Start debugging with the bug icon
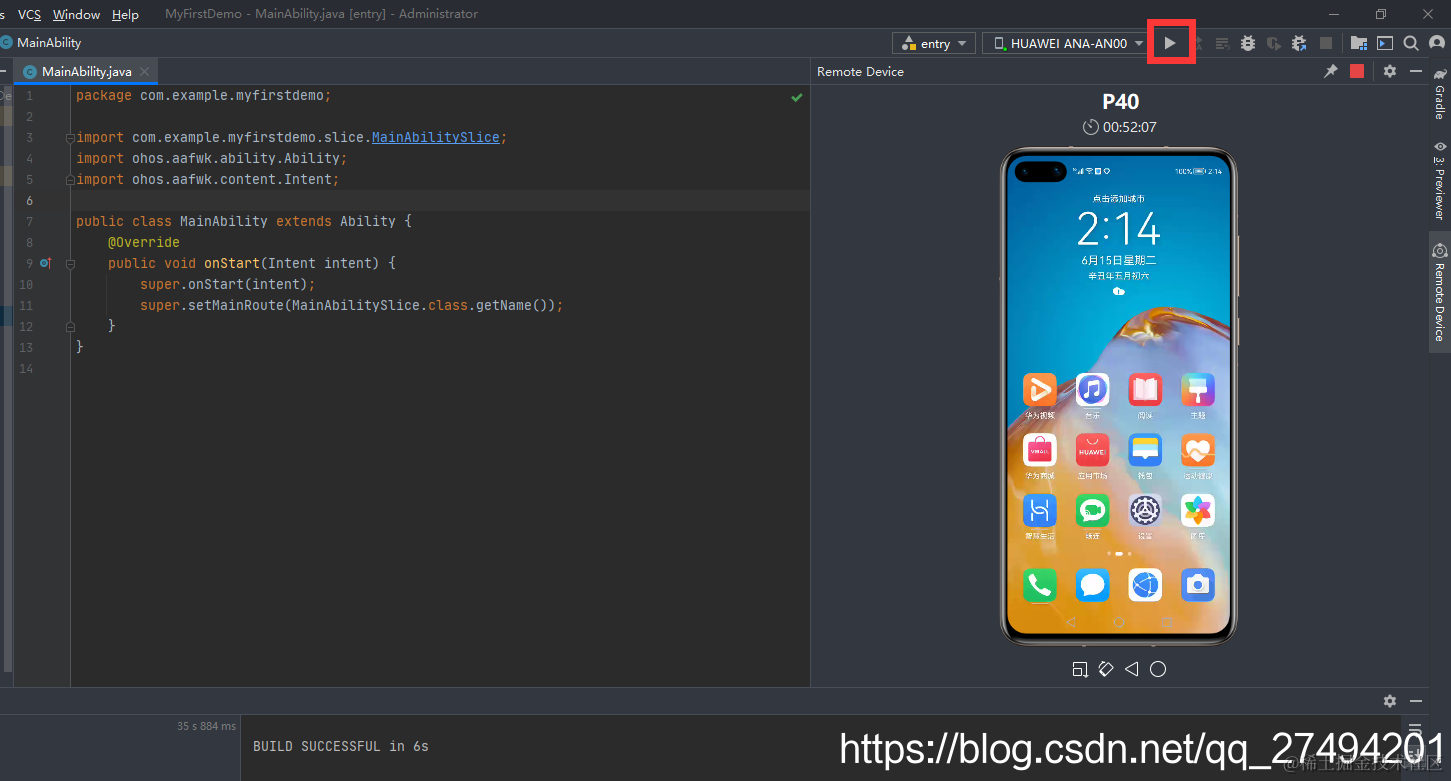Screen dimensions: 1451x781 [1247, 43]
